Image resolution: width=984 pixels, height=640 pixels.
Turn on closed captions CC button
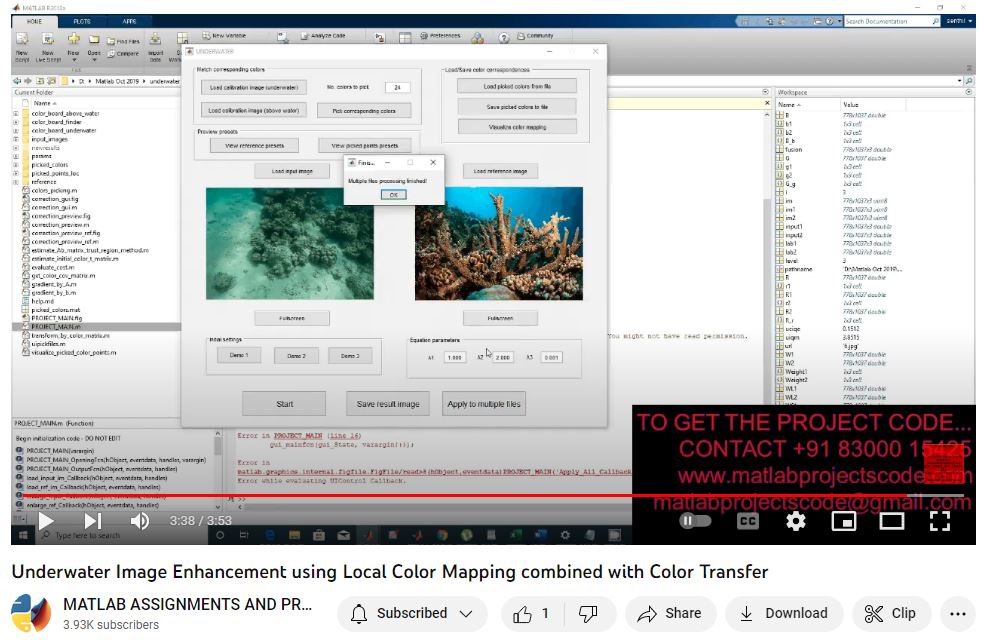tap(747, 521)
